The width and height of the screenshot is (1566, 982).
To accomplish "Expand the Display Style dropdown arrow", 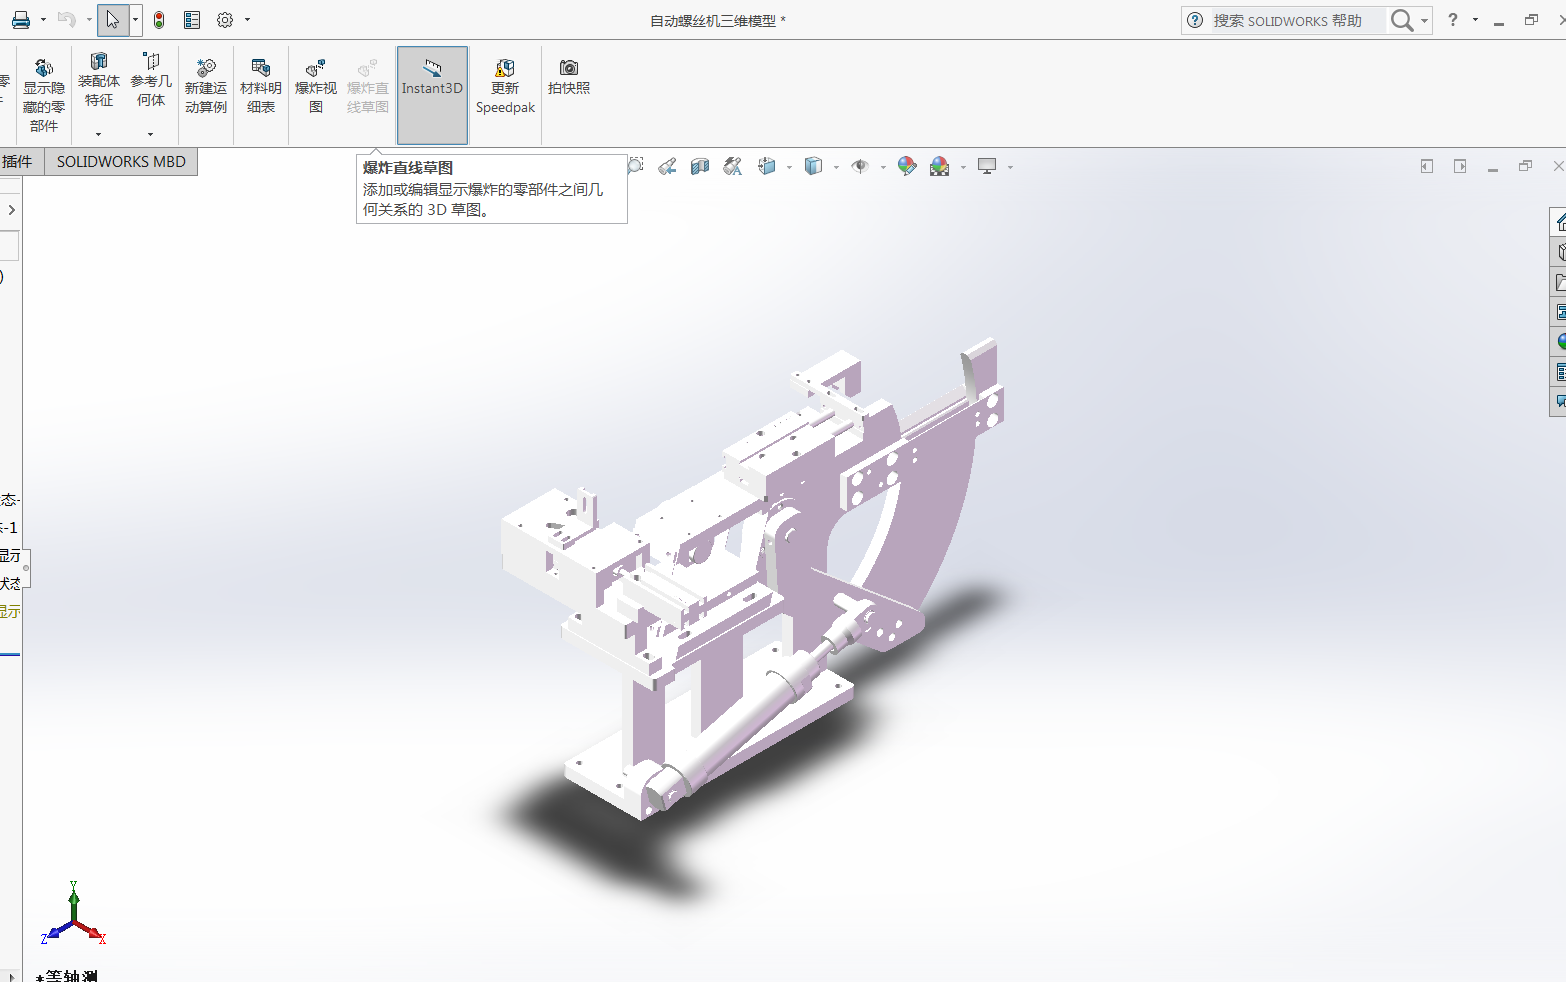I will pos(836,167).
